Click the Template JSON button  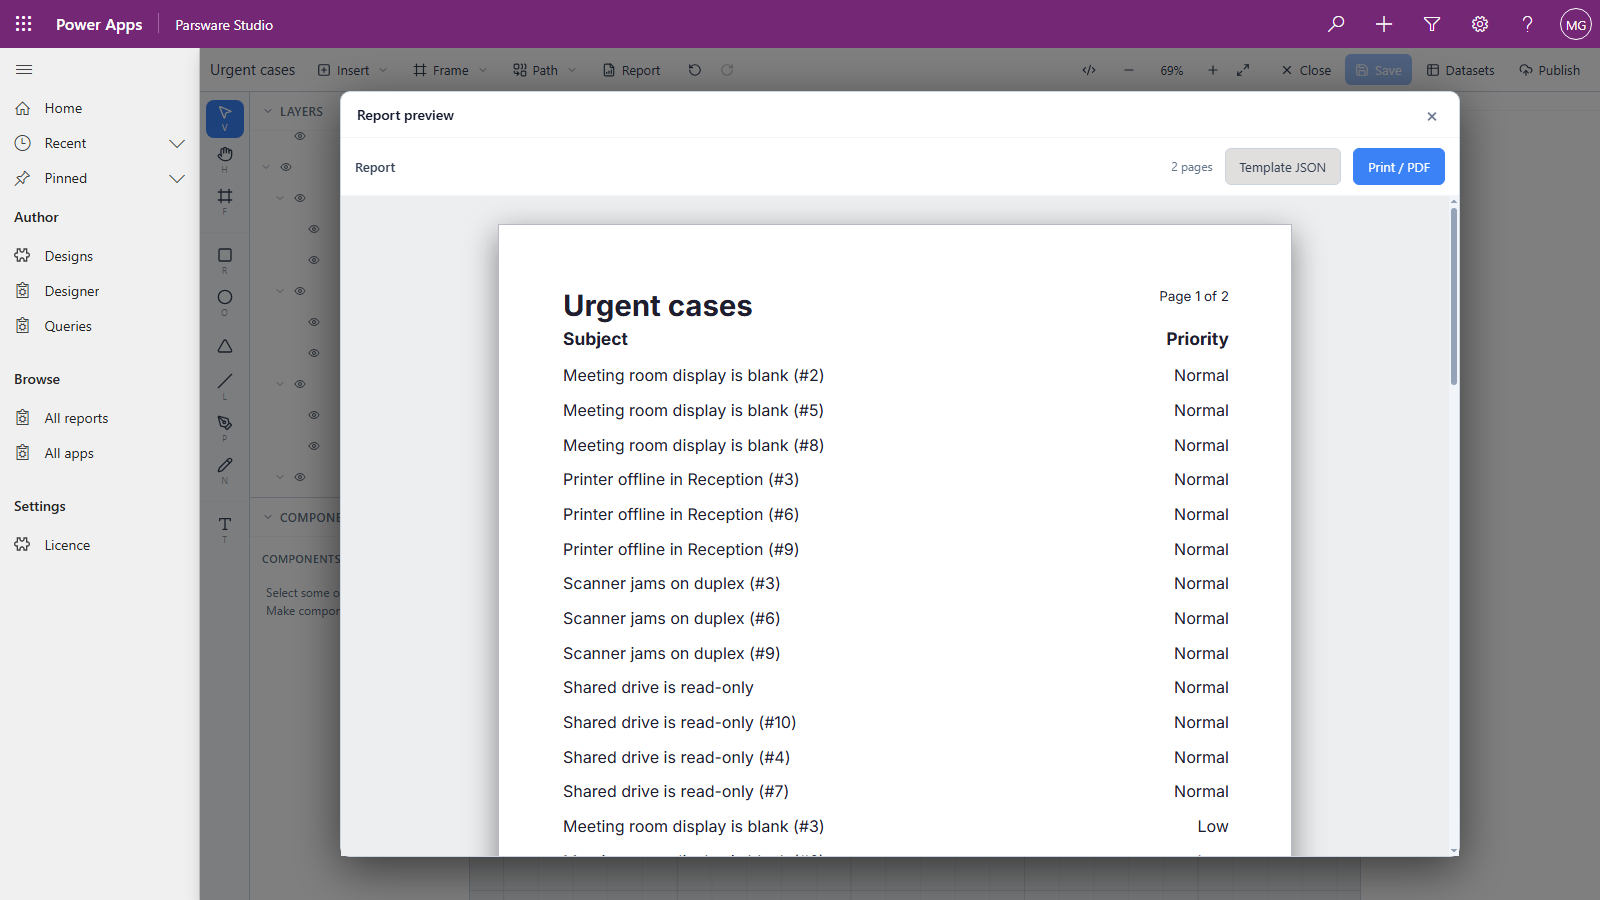point(1283,167)
